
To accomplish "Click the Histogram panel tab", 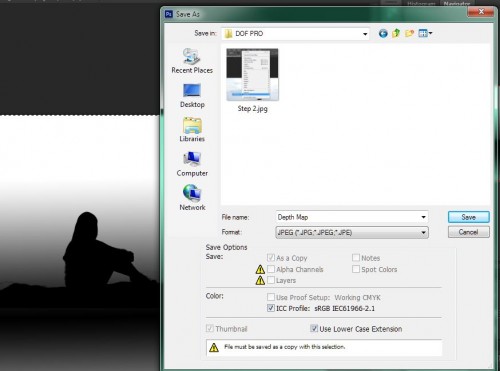I will [x=421, y=4].
